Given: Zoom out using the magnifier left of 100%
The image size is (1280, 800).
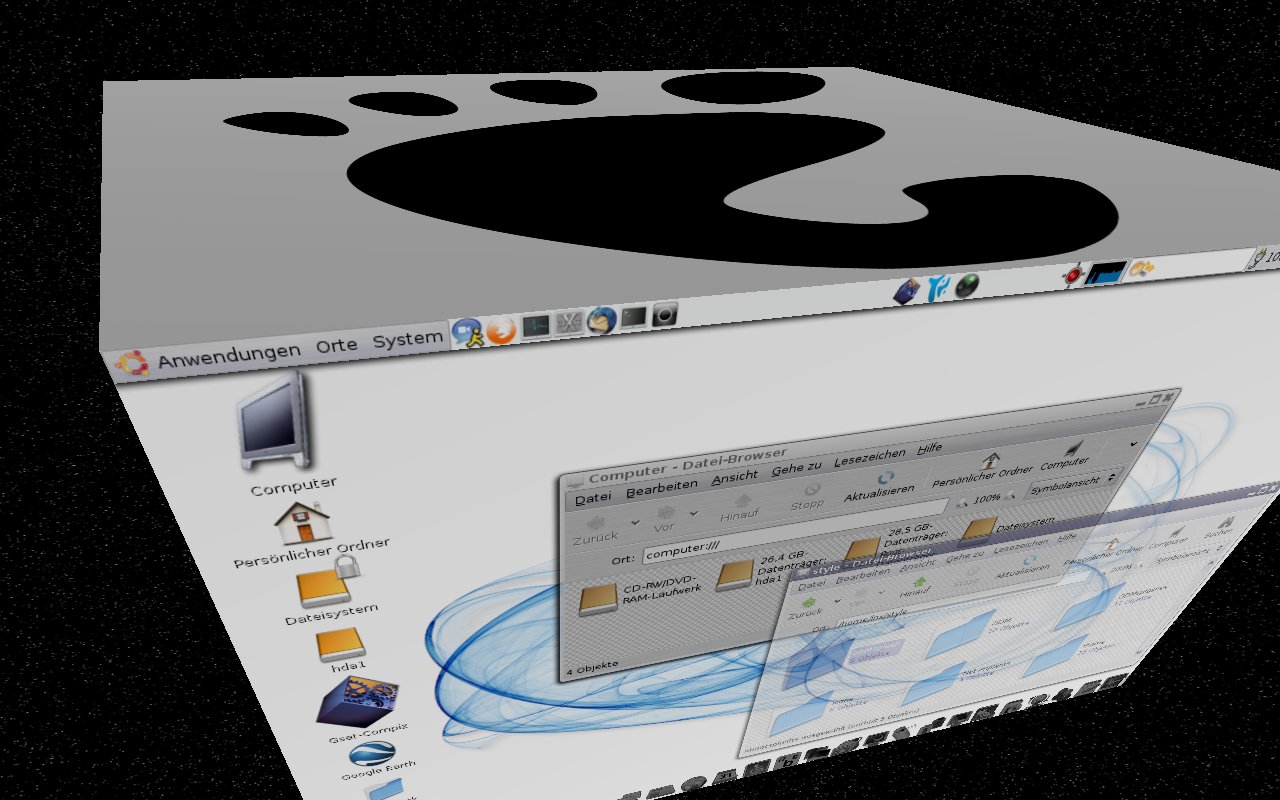Looking at the screenshot, I should [x=961, y=503].
